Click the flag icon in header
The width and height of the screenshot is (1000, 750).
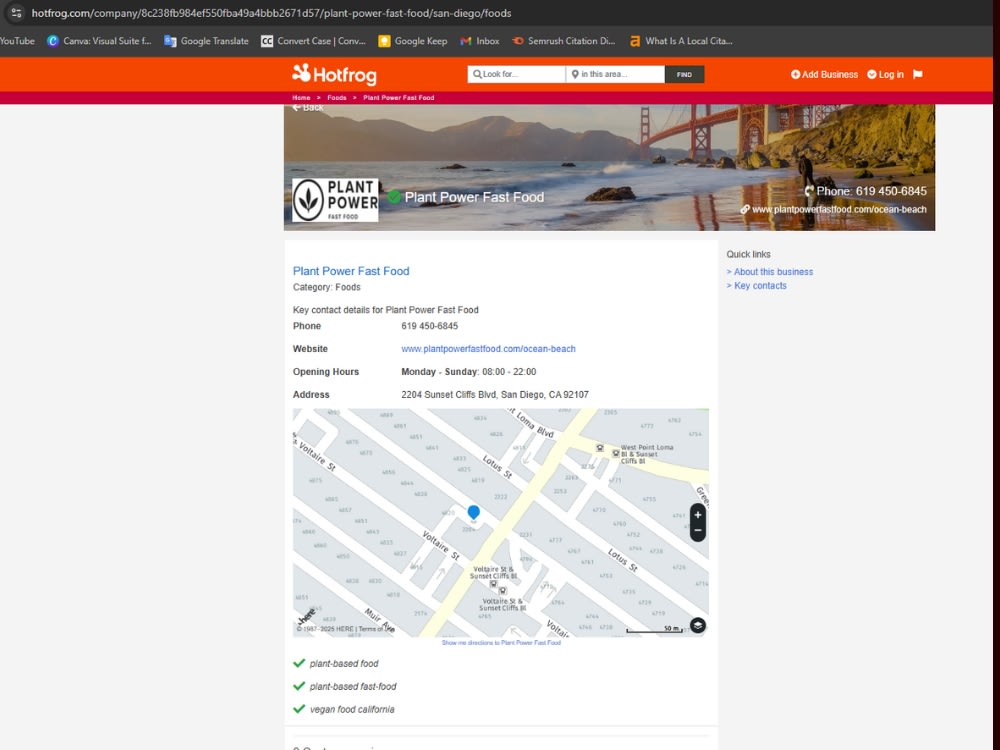pyautogui.click(x=918, y=74)
